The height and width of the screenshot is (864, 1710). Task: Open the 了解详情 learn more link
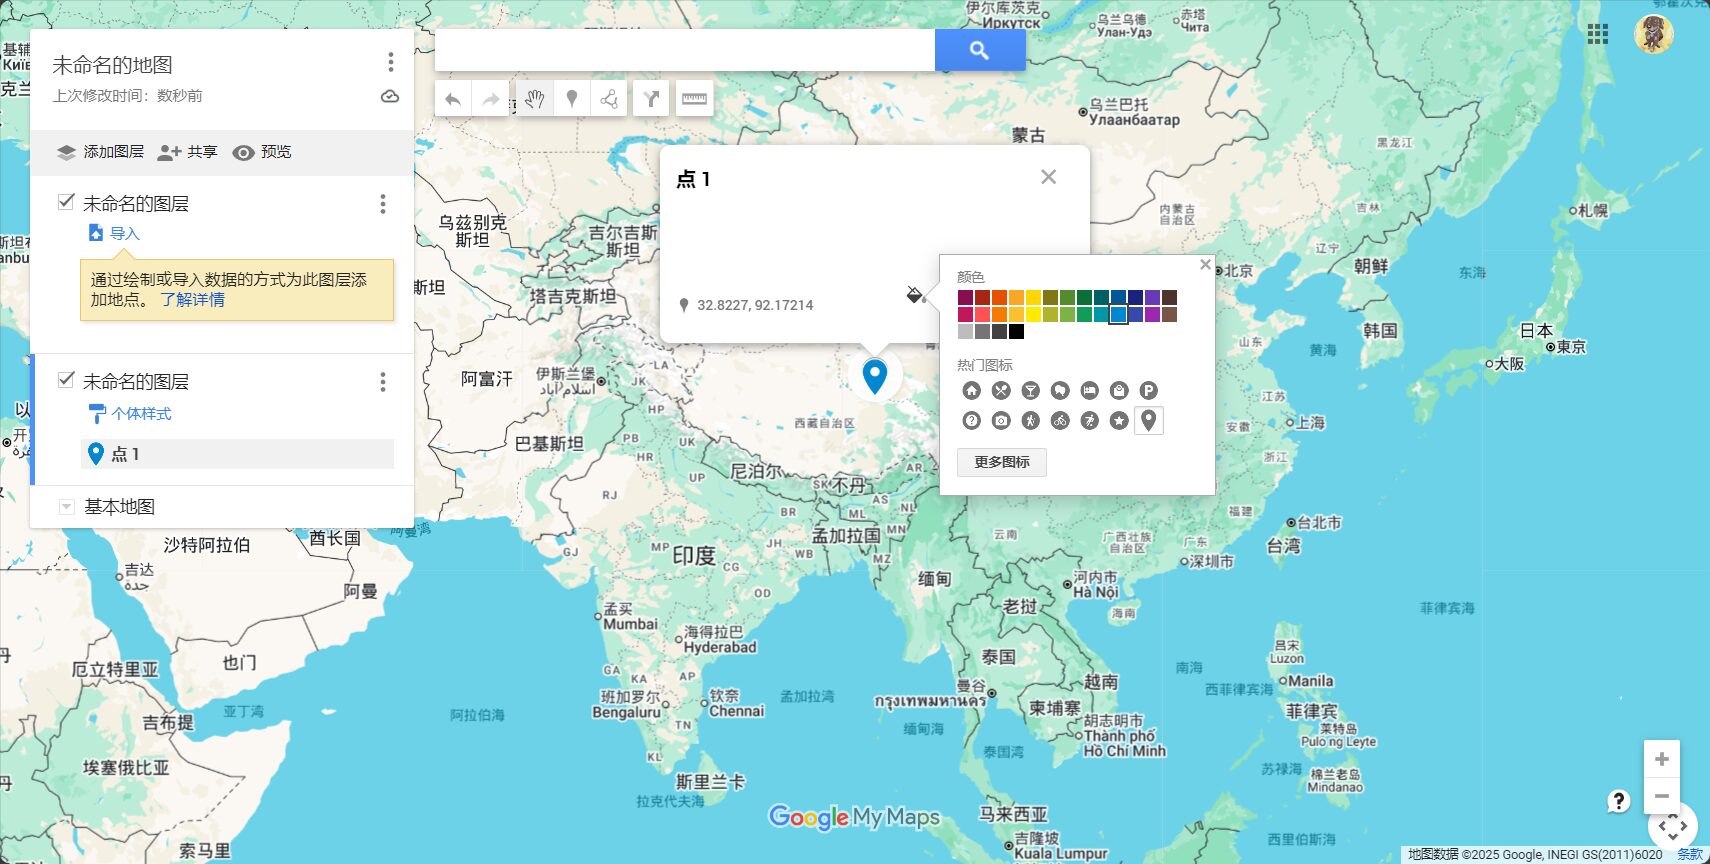tap(192, 300)
